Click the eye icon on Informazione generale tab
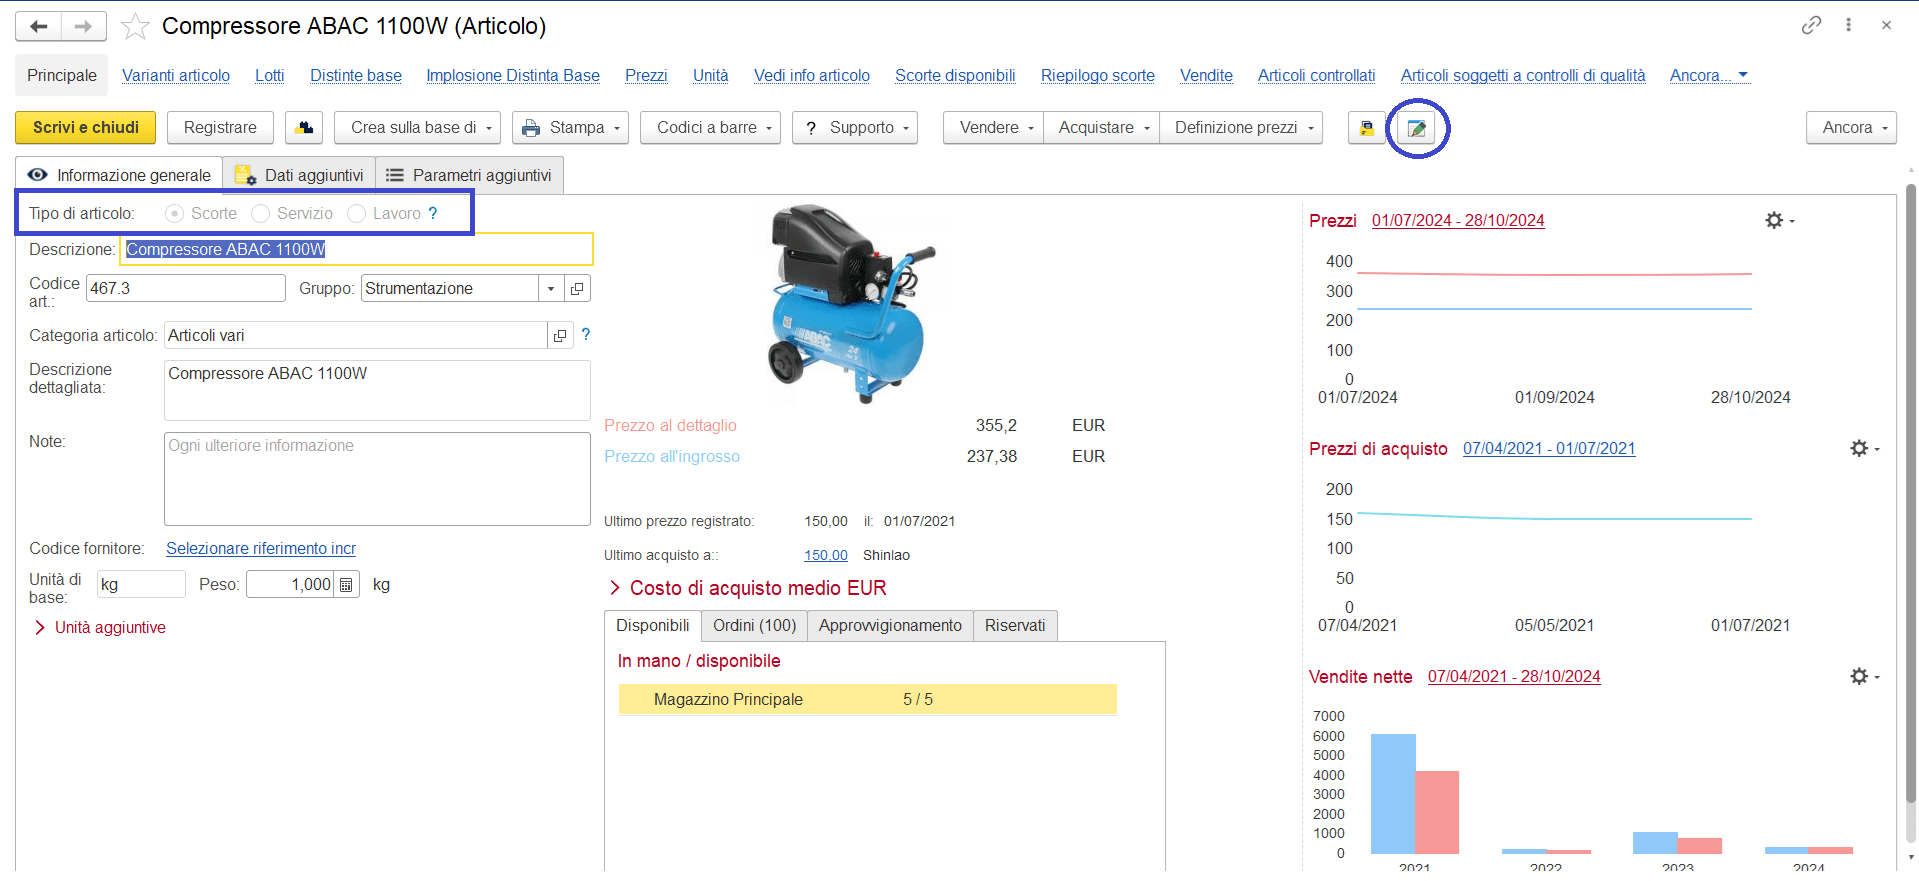Image resolution: width=1919 pixels, height=881 pixels. pyautogui.click(x=38, y=175)
